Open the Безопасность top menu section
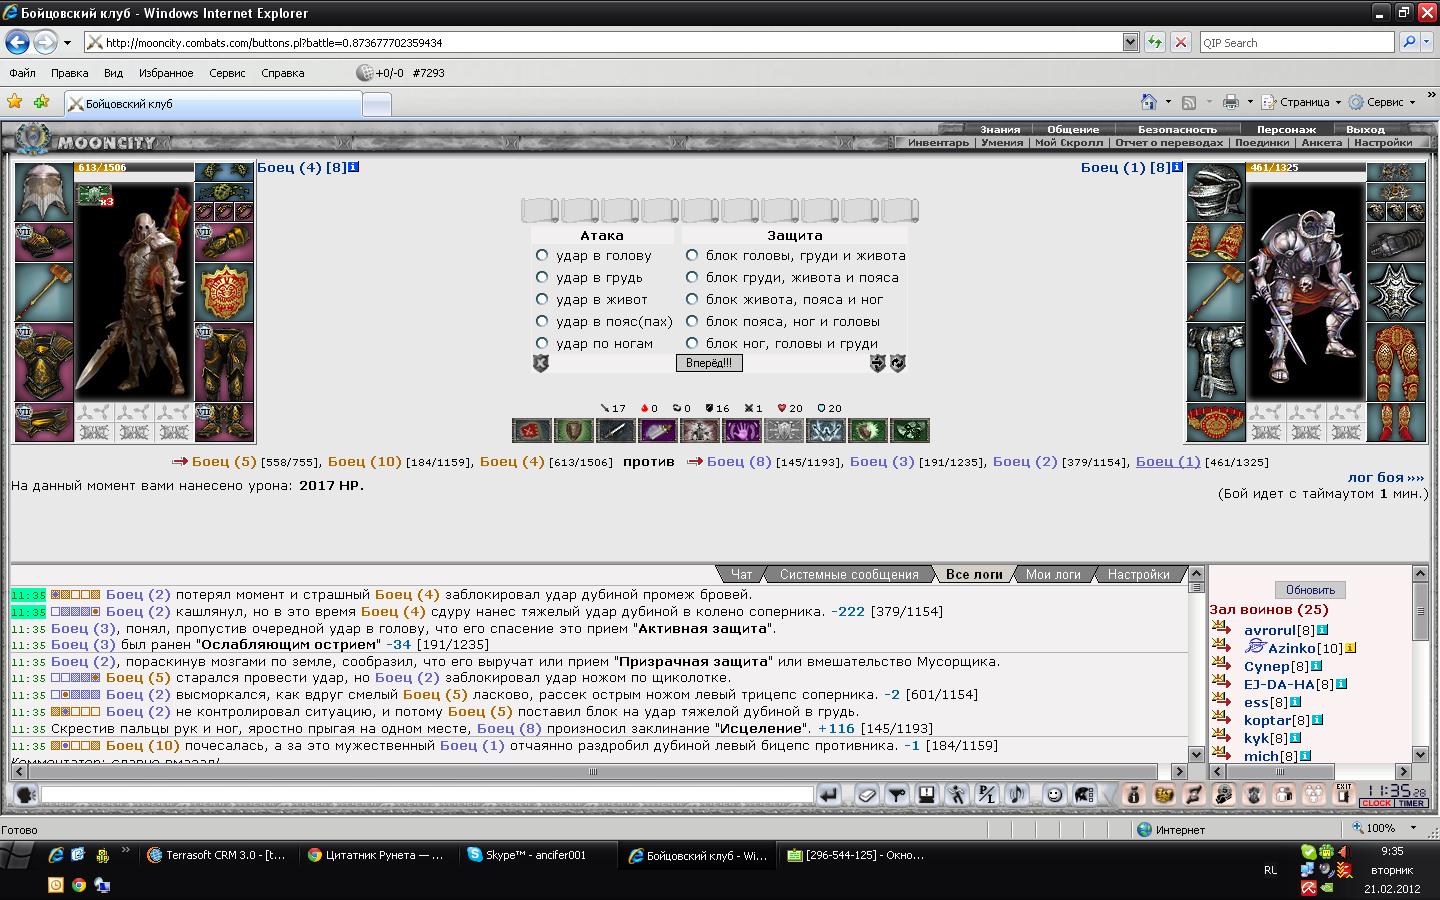Viewport: 1440px width, 900px height. click(1177, 129)
